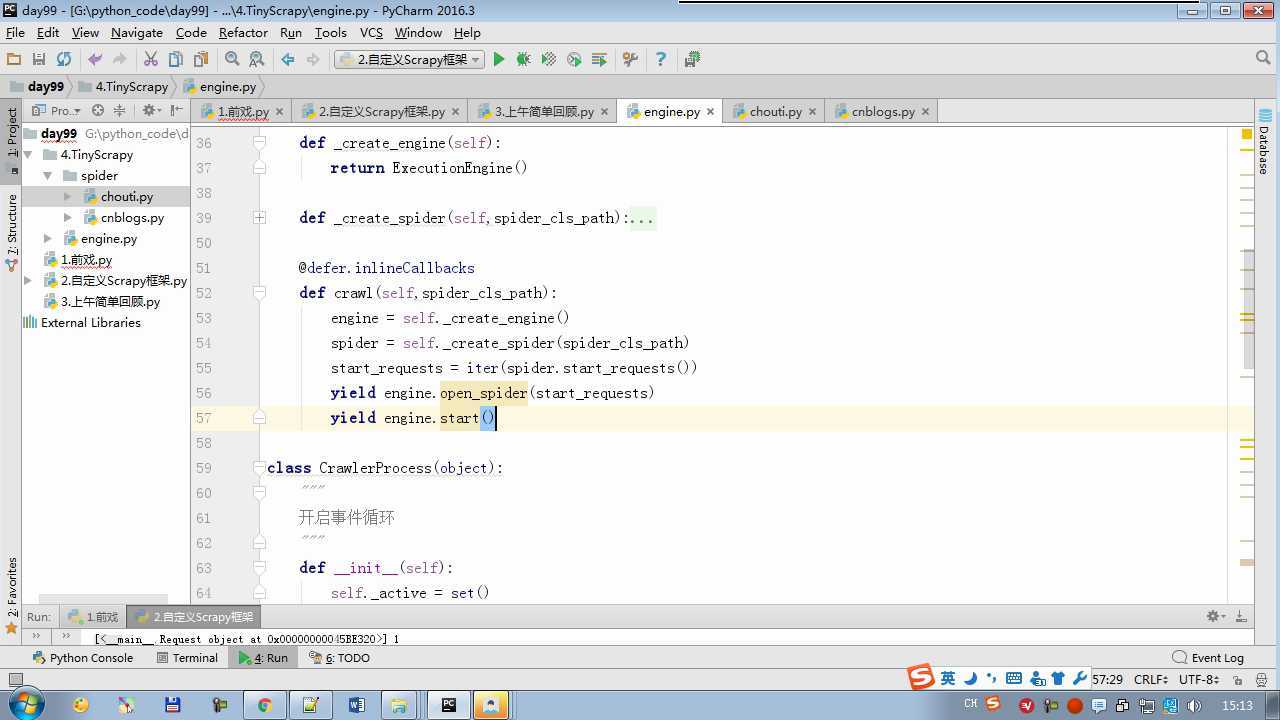Click the last toolbar icon after Help
The height and width of the screenshot is (720, 1280).
(x=692, y=60)
